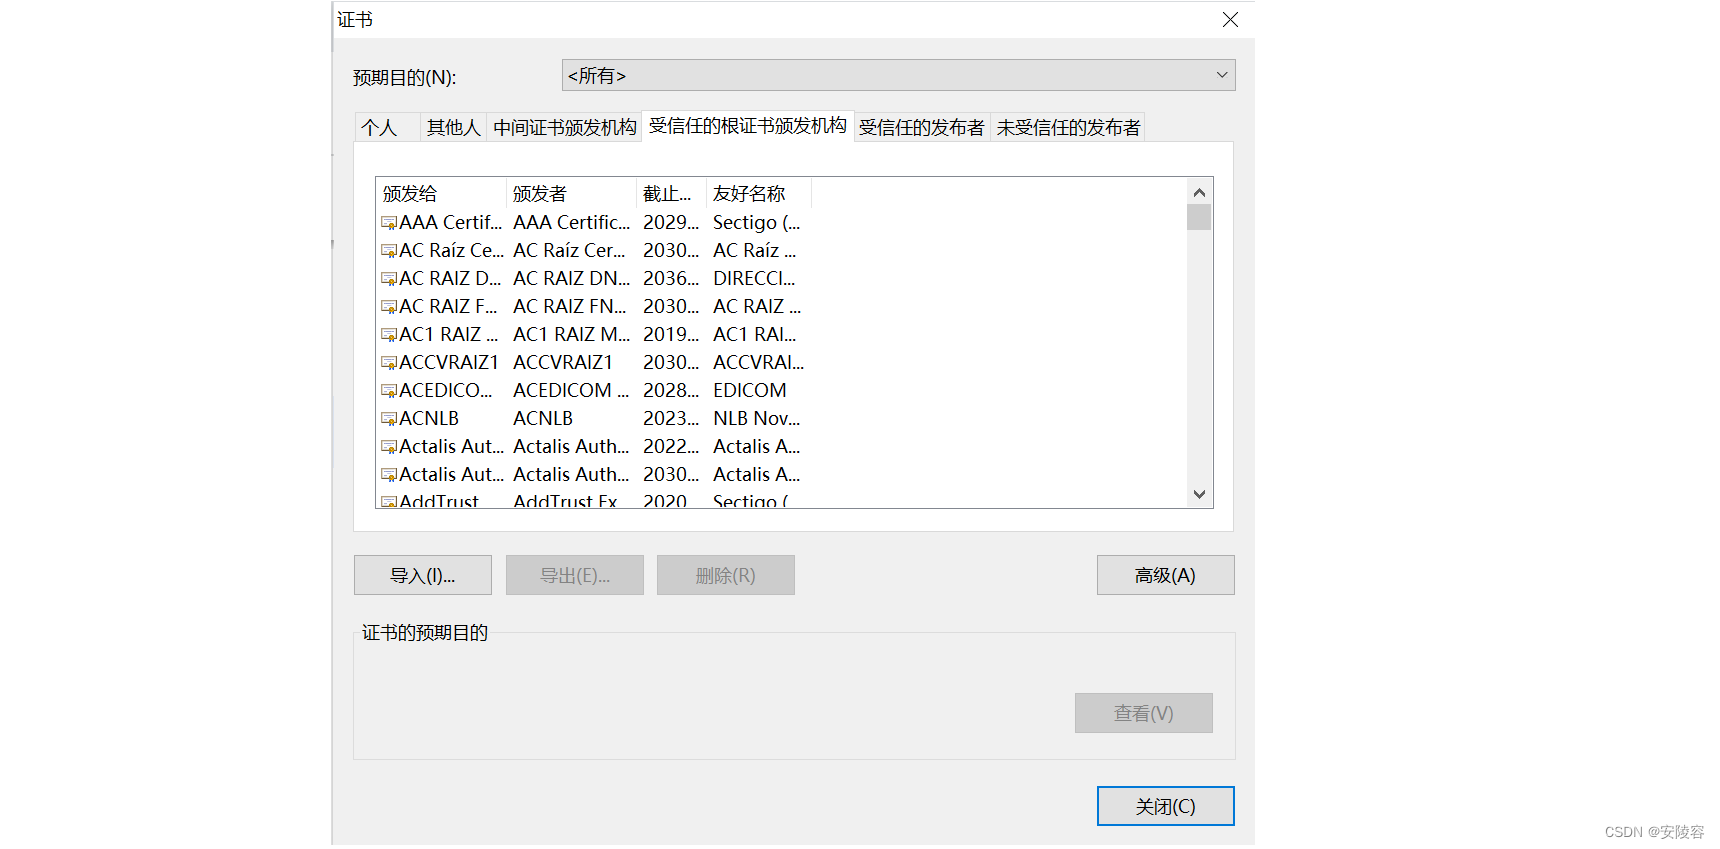This screenshot has height=849, width=1720.
Task: Click the NLB Nov... friendly name cell
Action: coord(756,418)
